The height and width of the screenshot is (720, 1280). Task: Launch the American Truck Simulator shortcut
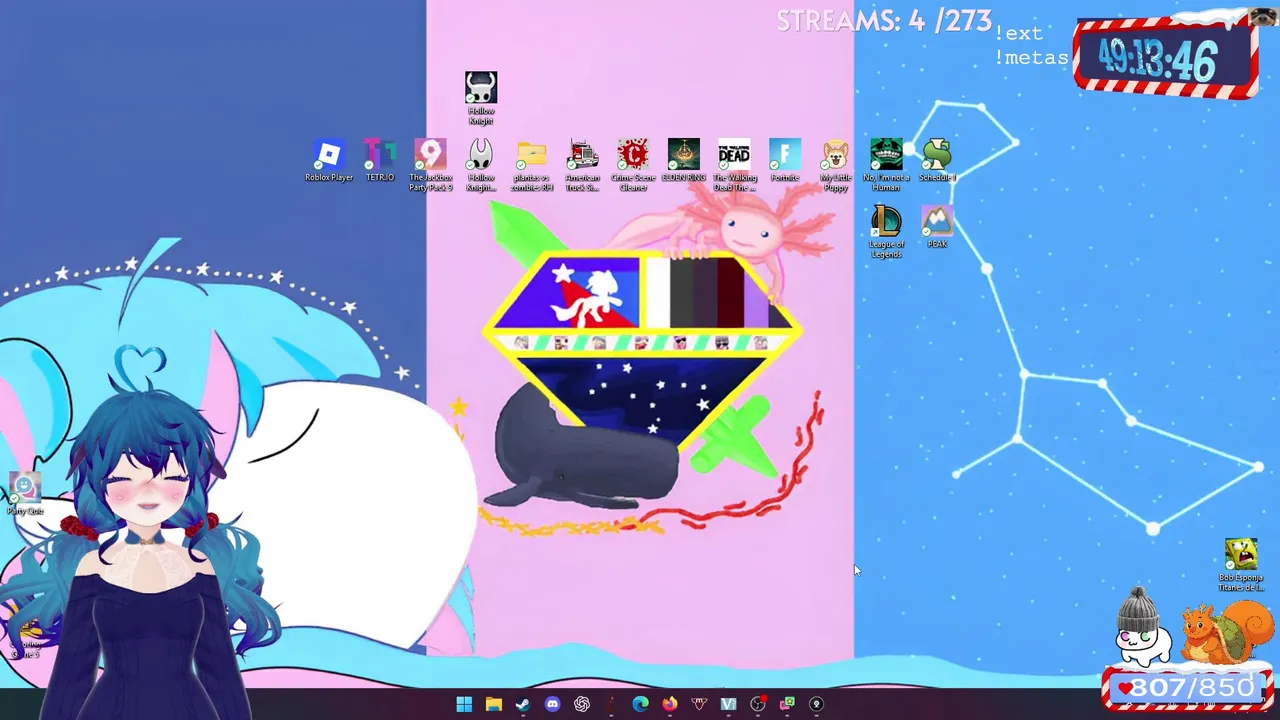[x=583, y=165]
